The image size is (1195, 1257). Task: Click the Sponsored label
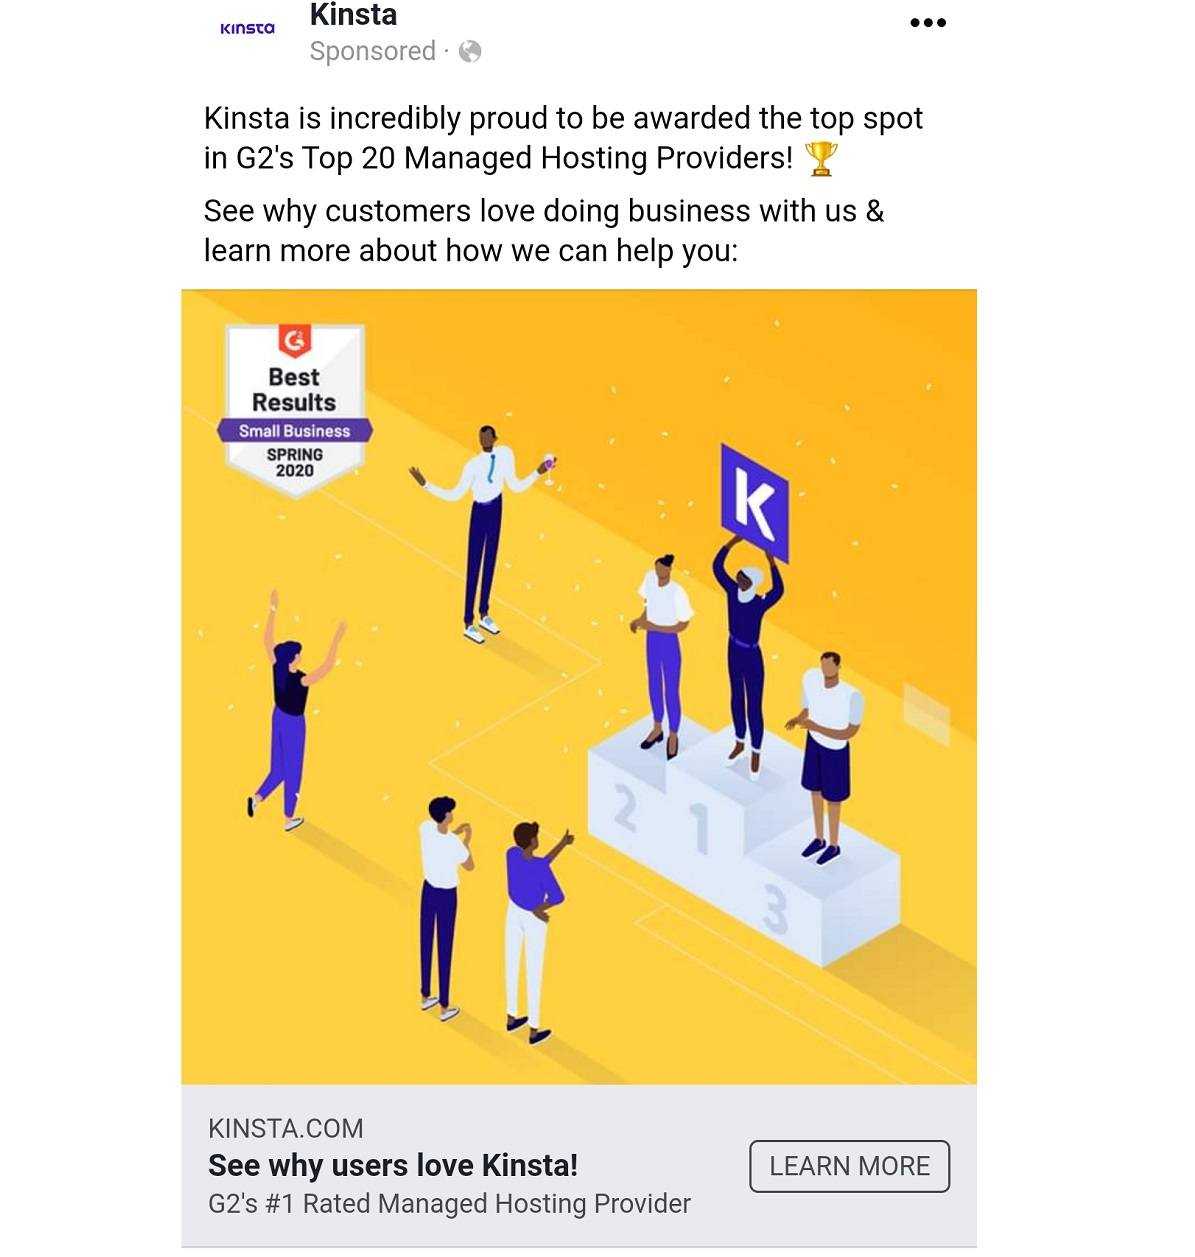pyautogui.click(x=372, y=52)
